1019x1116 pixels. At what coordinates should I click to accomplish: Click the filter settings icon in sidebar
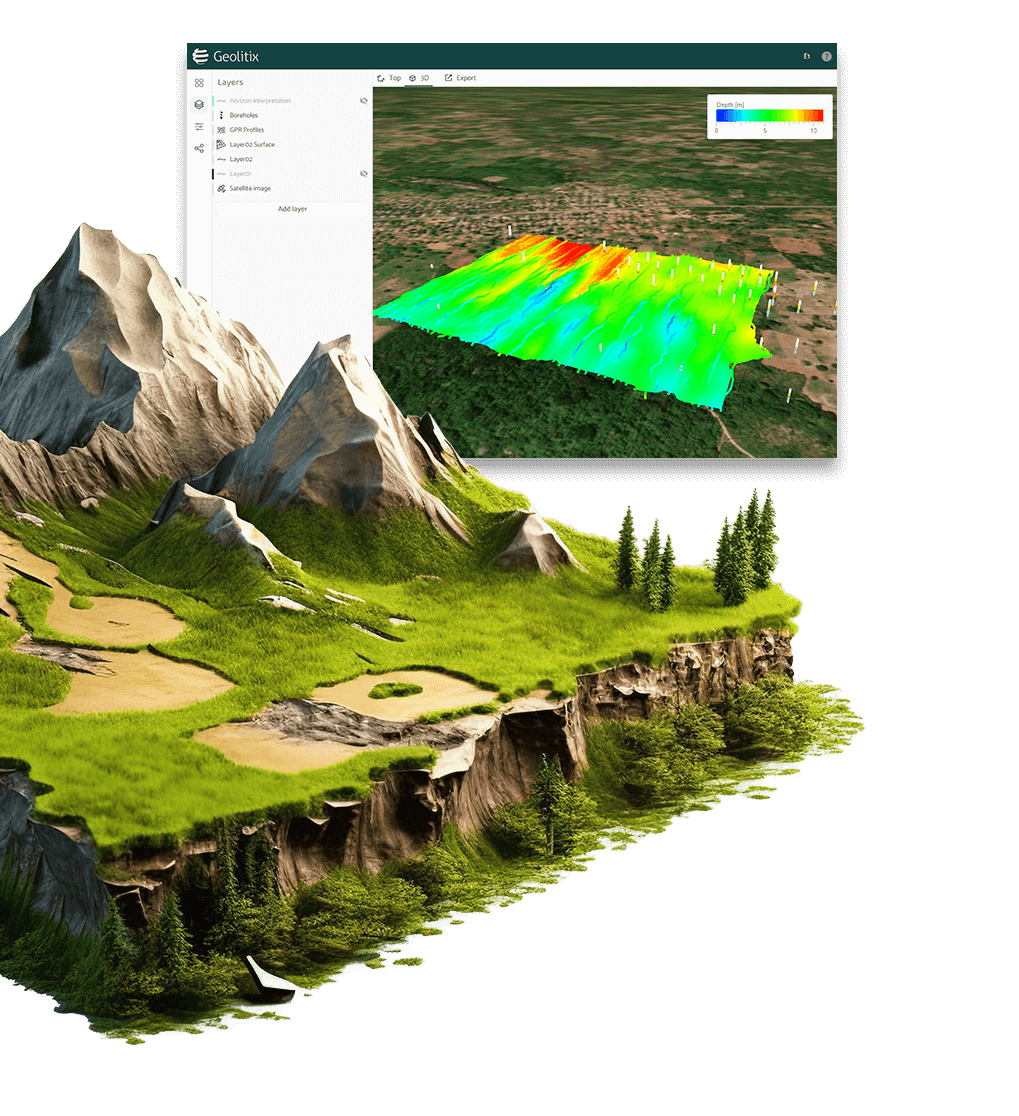199,127
